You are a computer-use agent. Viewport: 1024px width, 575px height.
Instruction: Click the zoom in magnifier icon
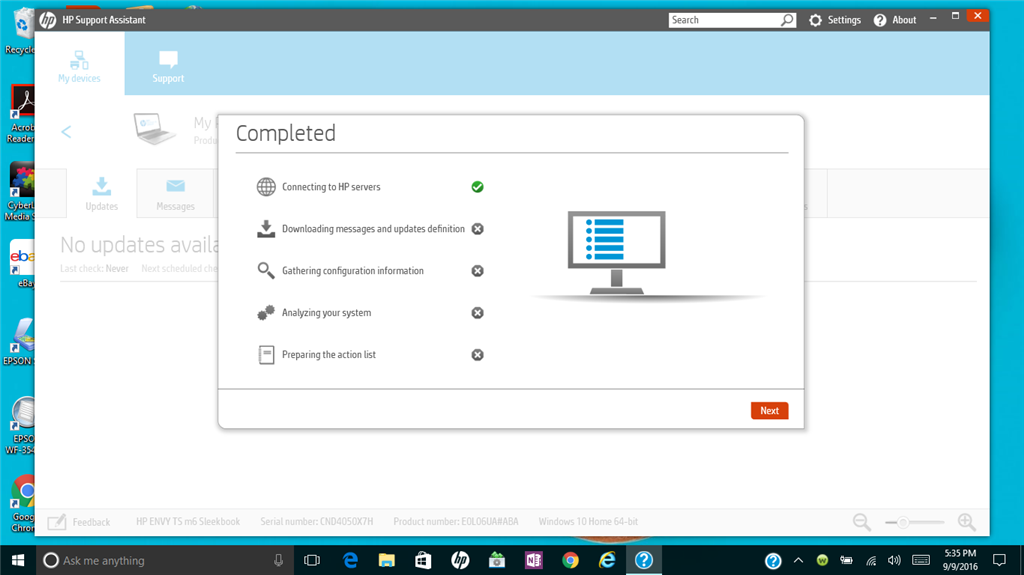(x=967, y=521)
